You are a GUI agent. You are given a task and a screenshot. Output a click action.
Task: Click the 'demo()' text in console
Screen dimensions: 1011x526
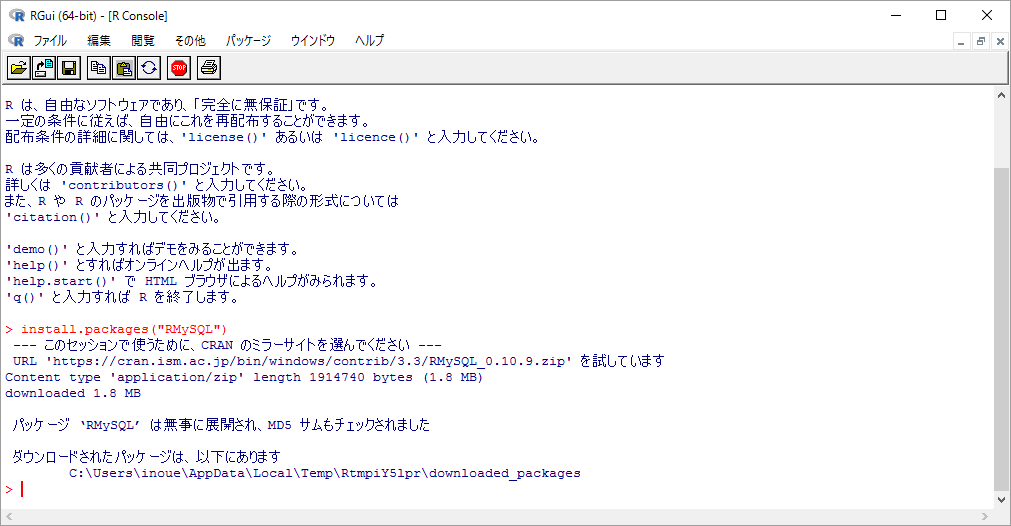click(37, 249)
